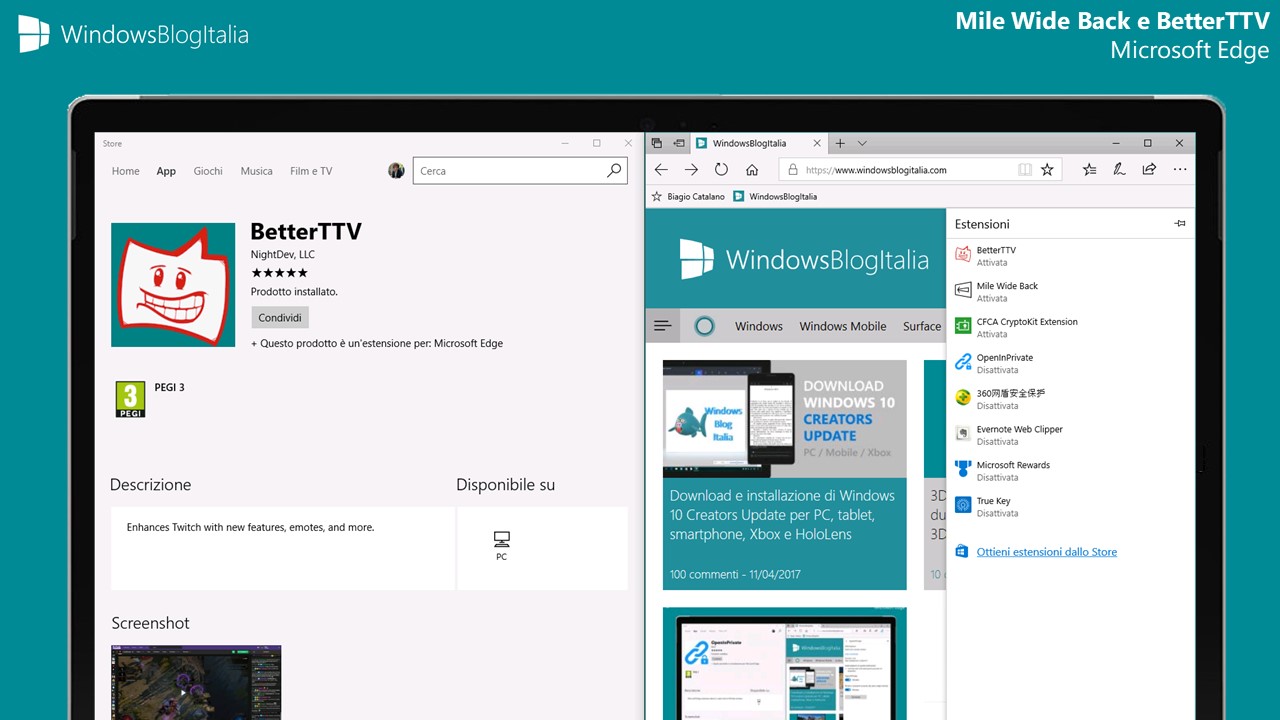This screenshot has height=720, width=1280.
Task: Select the OpenInPrivate extension
Action: coord(1070,363)
